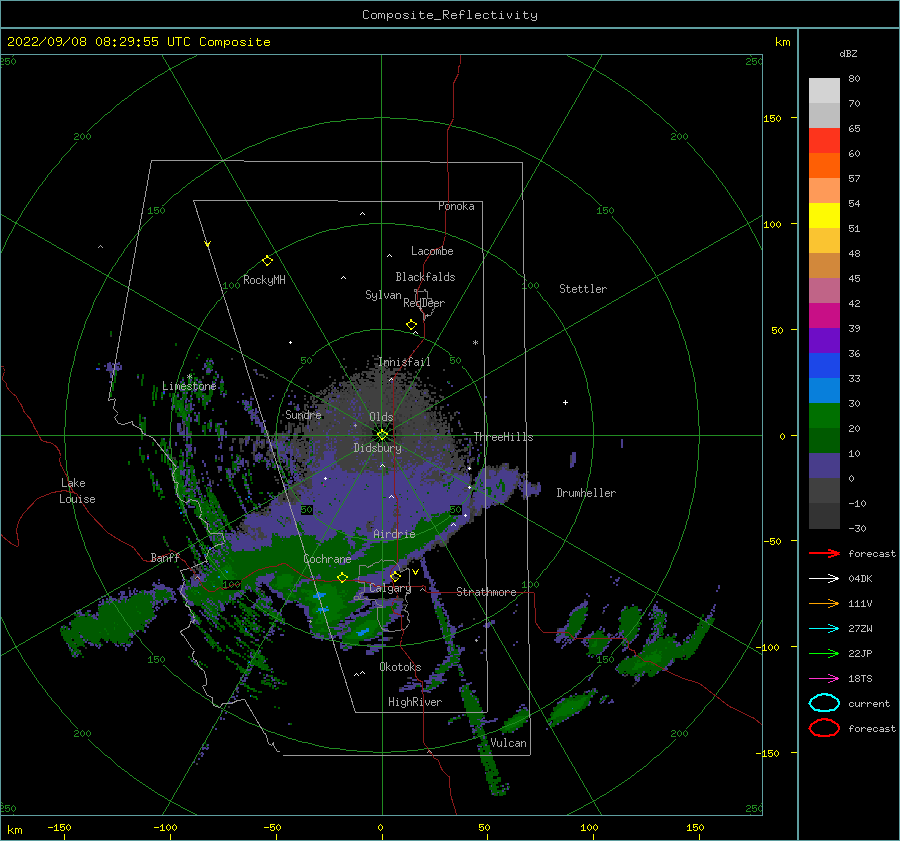Click the Limestone label

pos(189,386)
